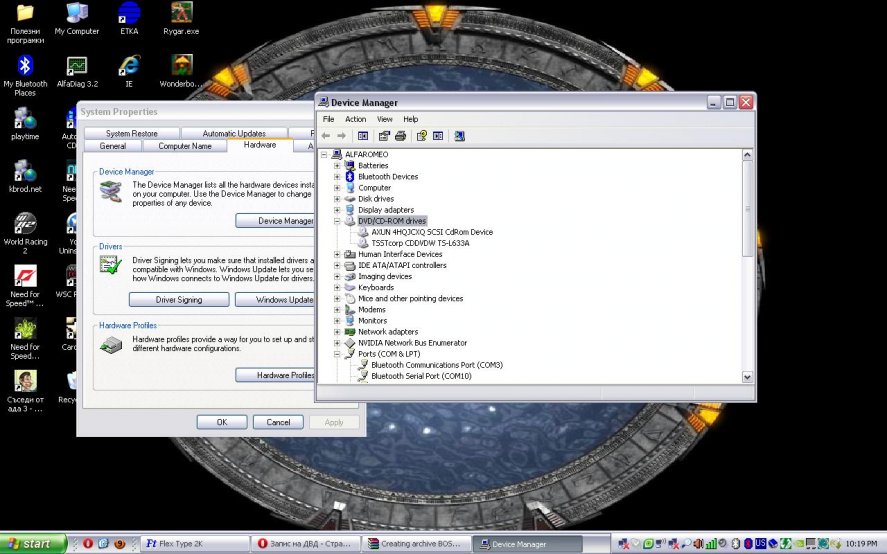Image resolution: width=887 pixels, height=554 pixels.
Task: Click the Properties toolbar icon in Device Manager
Action: 384,135
